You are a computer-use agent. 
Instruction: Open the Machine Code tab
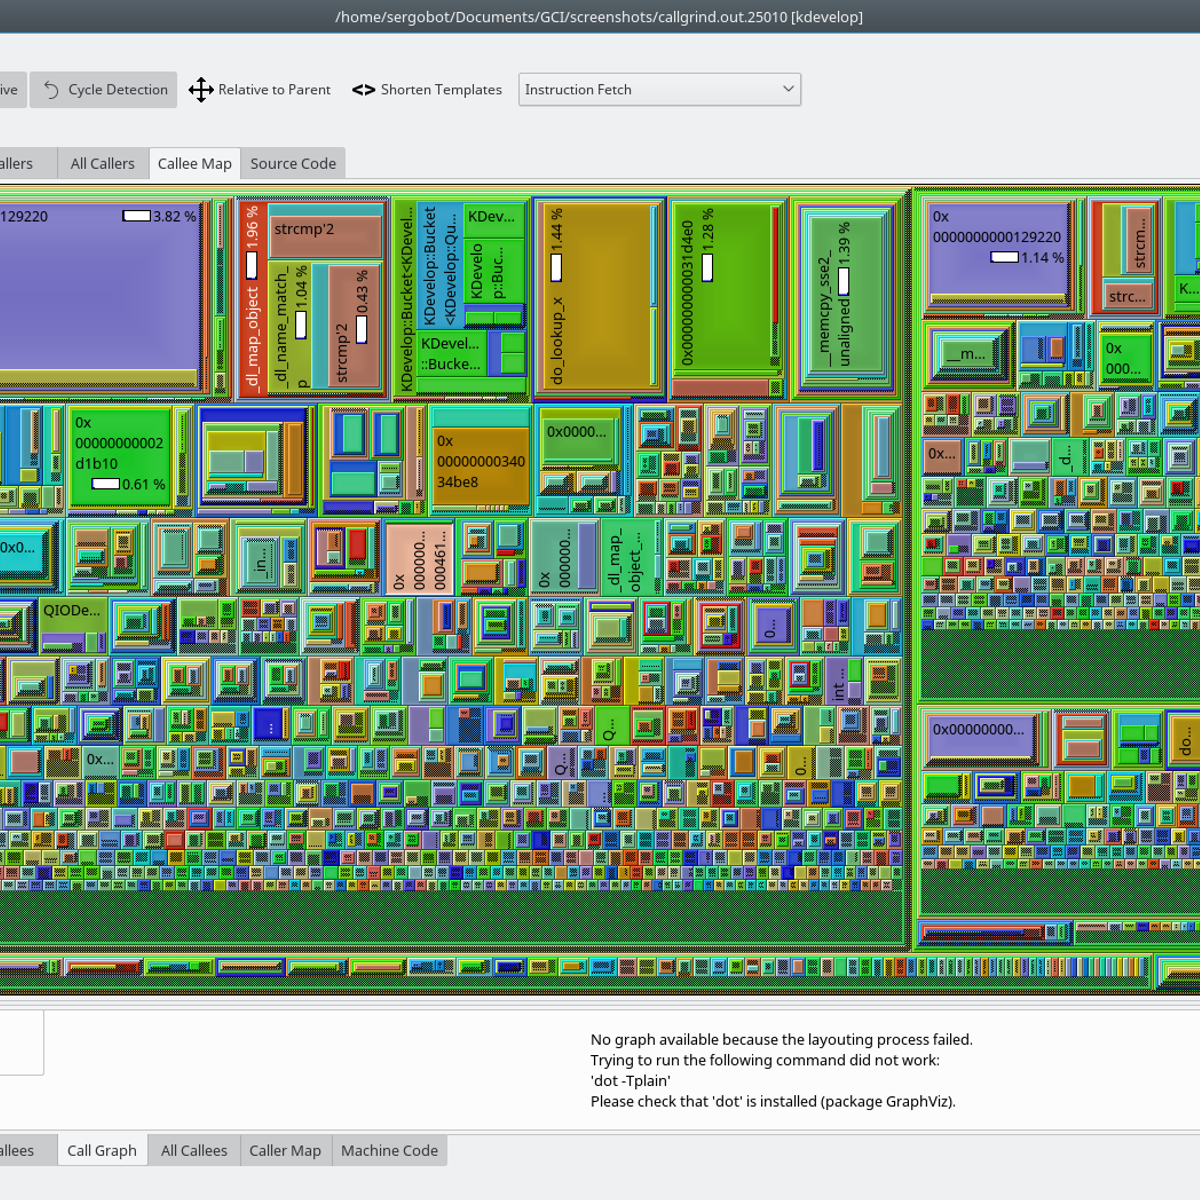pos(389,1151)
